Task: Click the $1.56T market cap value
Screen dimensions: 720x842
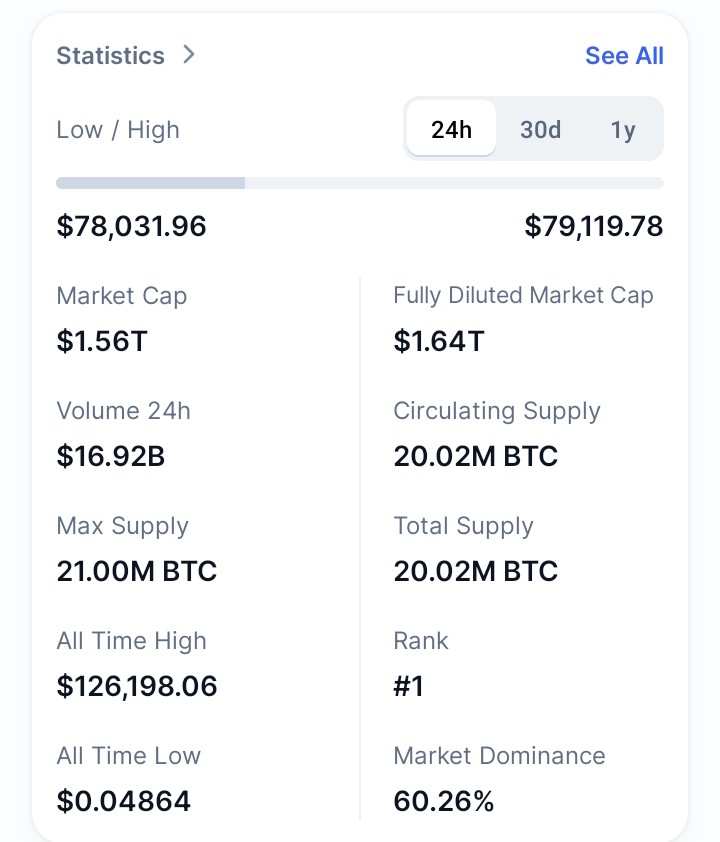Action: (x=102, y=341)
